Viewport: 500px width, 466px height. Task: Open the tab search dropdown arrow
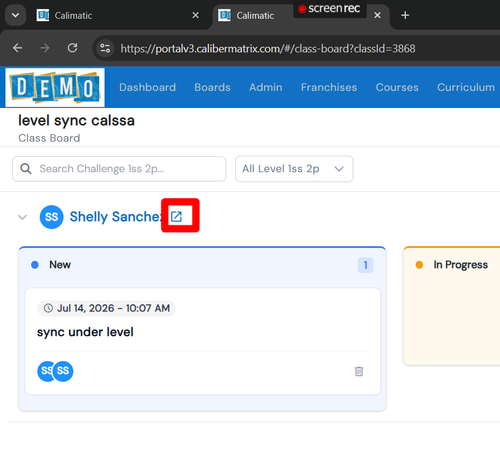coord(15,15)
